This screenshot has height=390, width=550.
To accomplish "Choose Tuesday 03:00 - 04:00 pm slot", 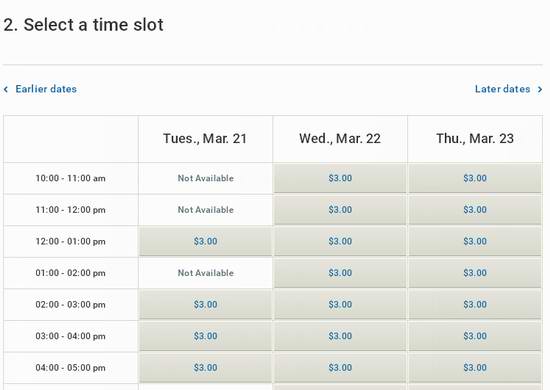I will click(x=206, y=336).
